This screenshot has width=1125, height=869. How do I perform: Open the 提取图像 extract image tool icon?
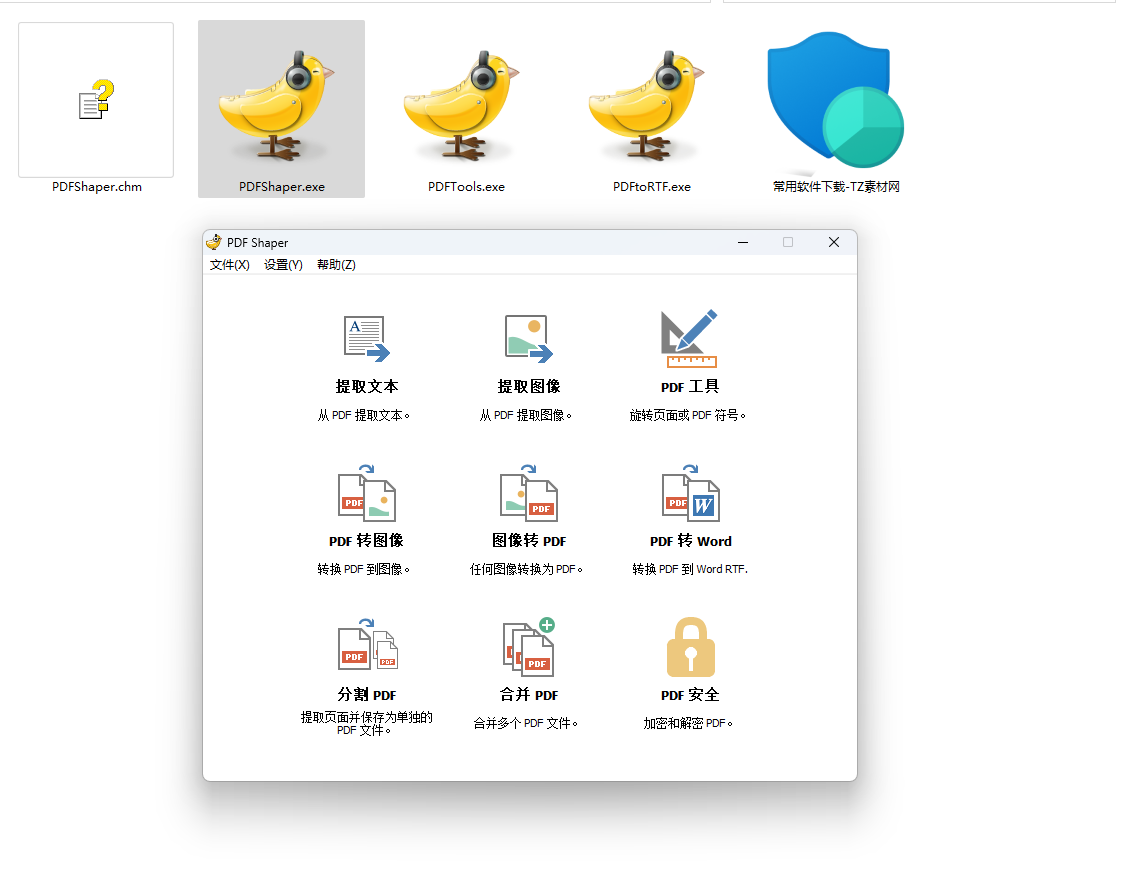[x=529, y=338]
